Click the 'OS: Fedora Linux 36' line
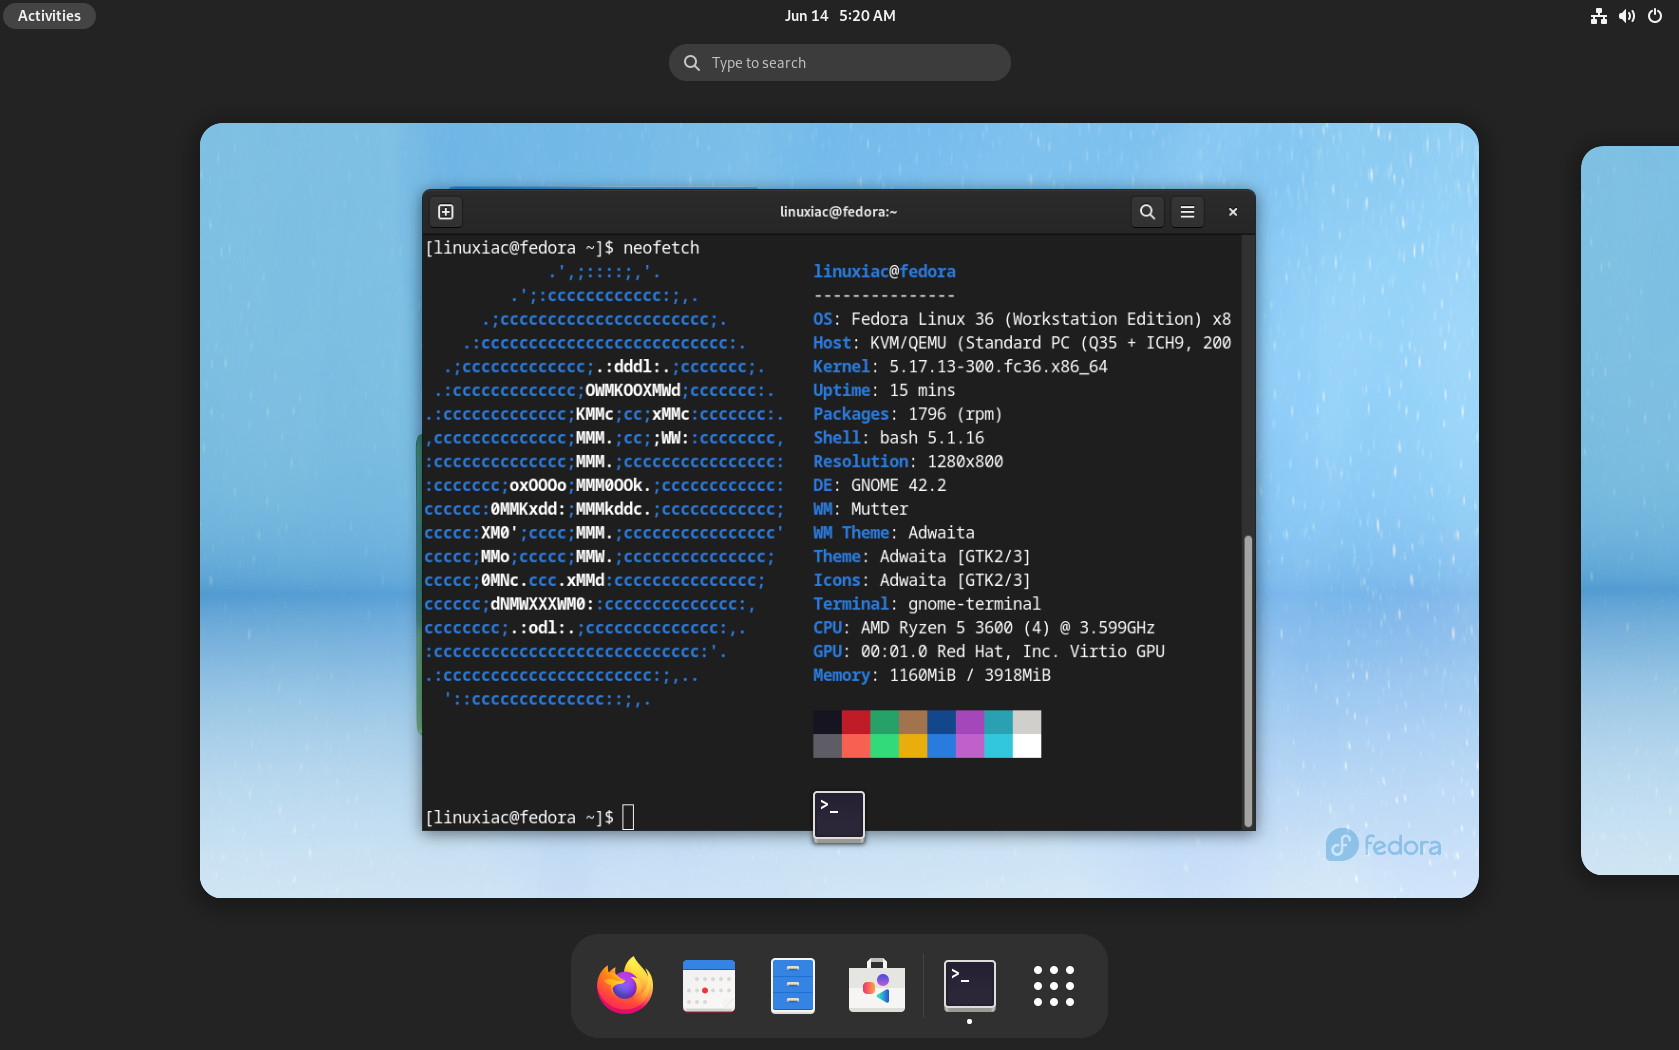 tap(1022, 319)
